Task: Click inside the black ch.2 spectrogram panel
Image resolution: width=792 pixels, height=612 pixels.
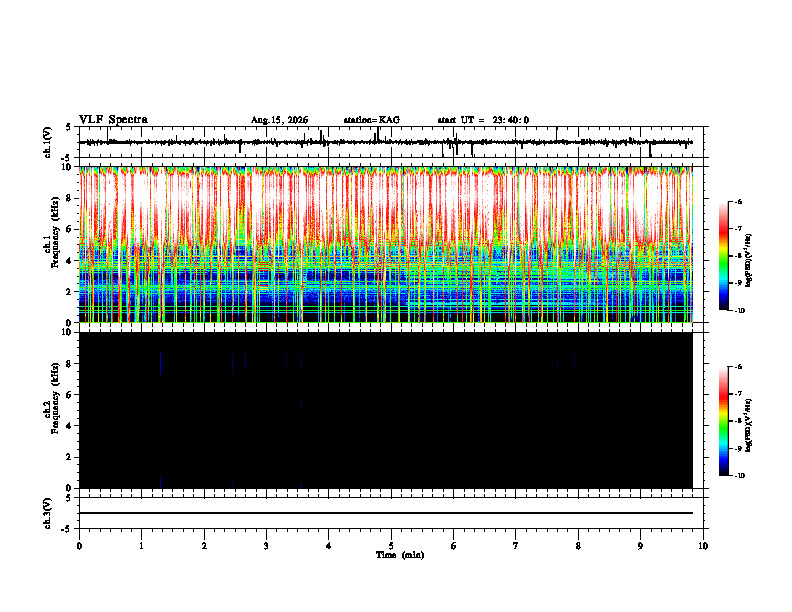Action: tap(391, 410)
